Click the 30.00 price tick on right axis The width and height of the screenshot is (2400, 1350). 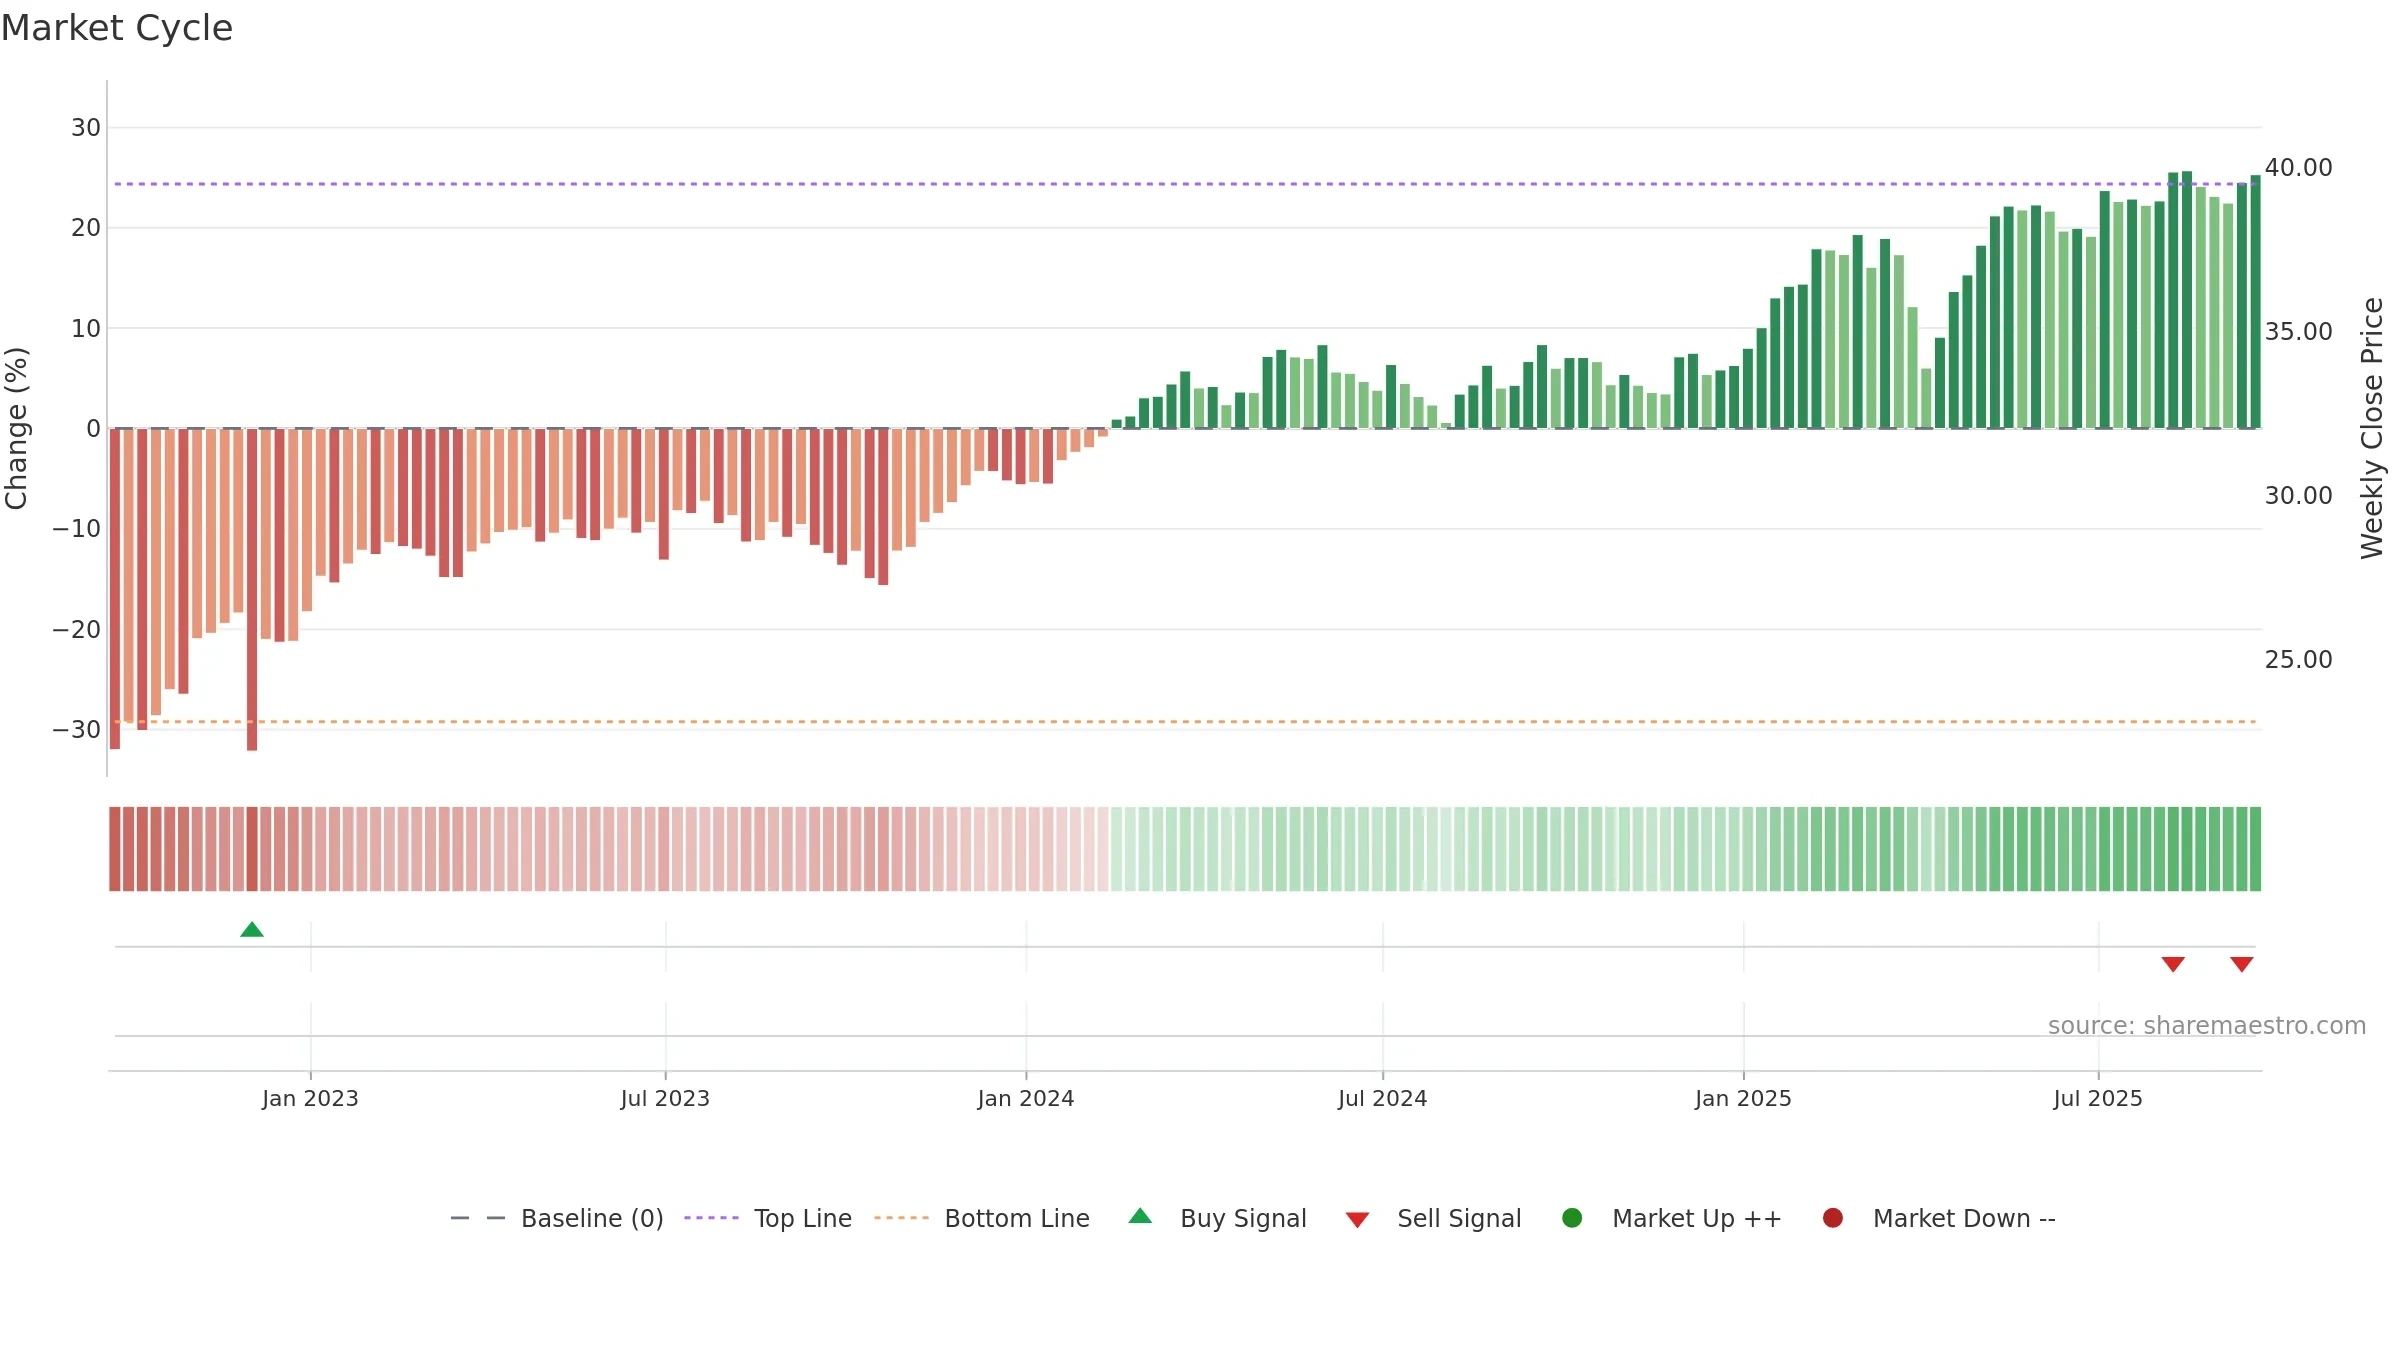[x=2299, y=495]
